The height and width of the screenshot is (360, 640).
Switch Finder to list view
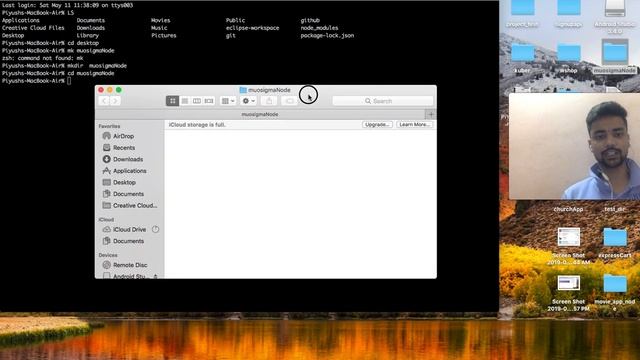184,100
